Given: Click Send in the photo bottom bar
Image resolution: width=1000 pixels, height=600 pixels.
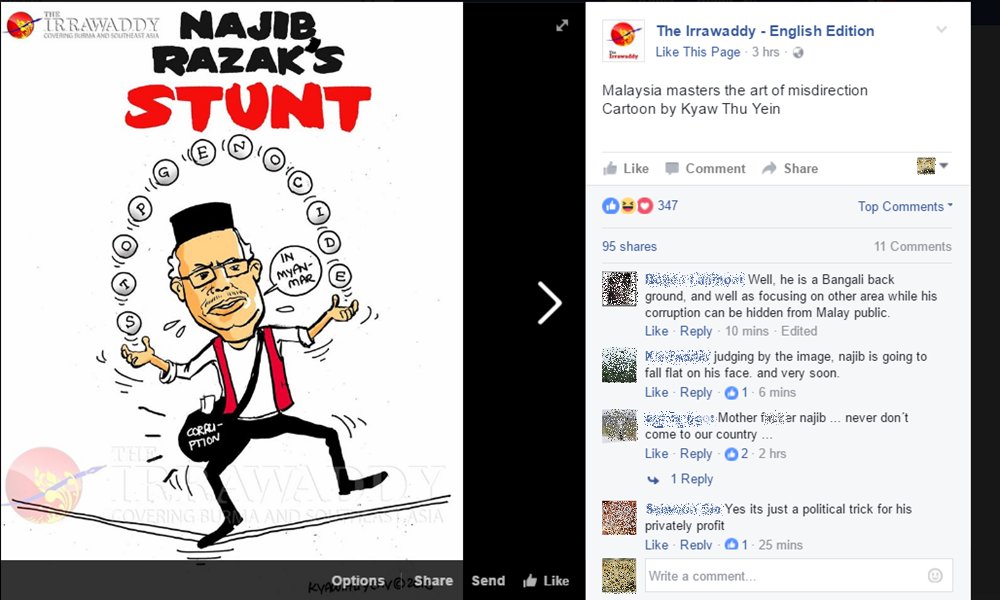Looking at the screenshot, I should coord(488,581).
